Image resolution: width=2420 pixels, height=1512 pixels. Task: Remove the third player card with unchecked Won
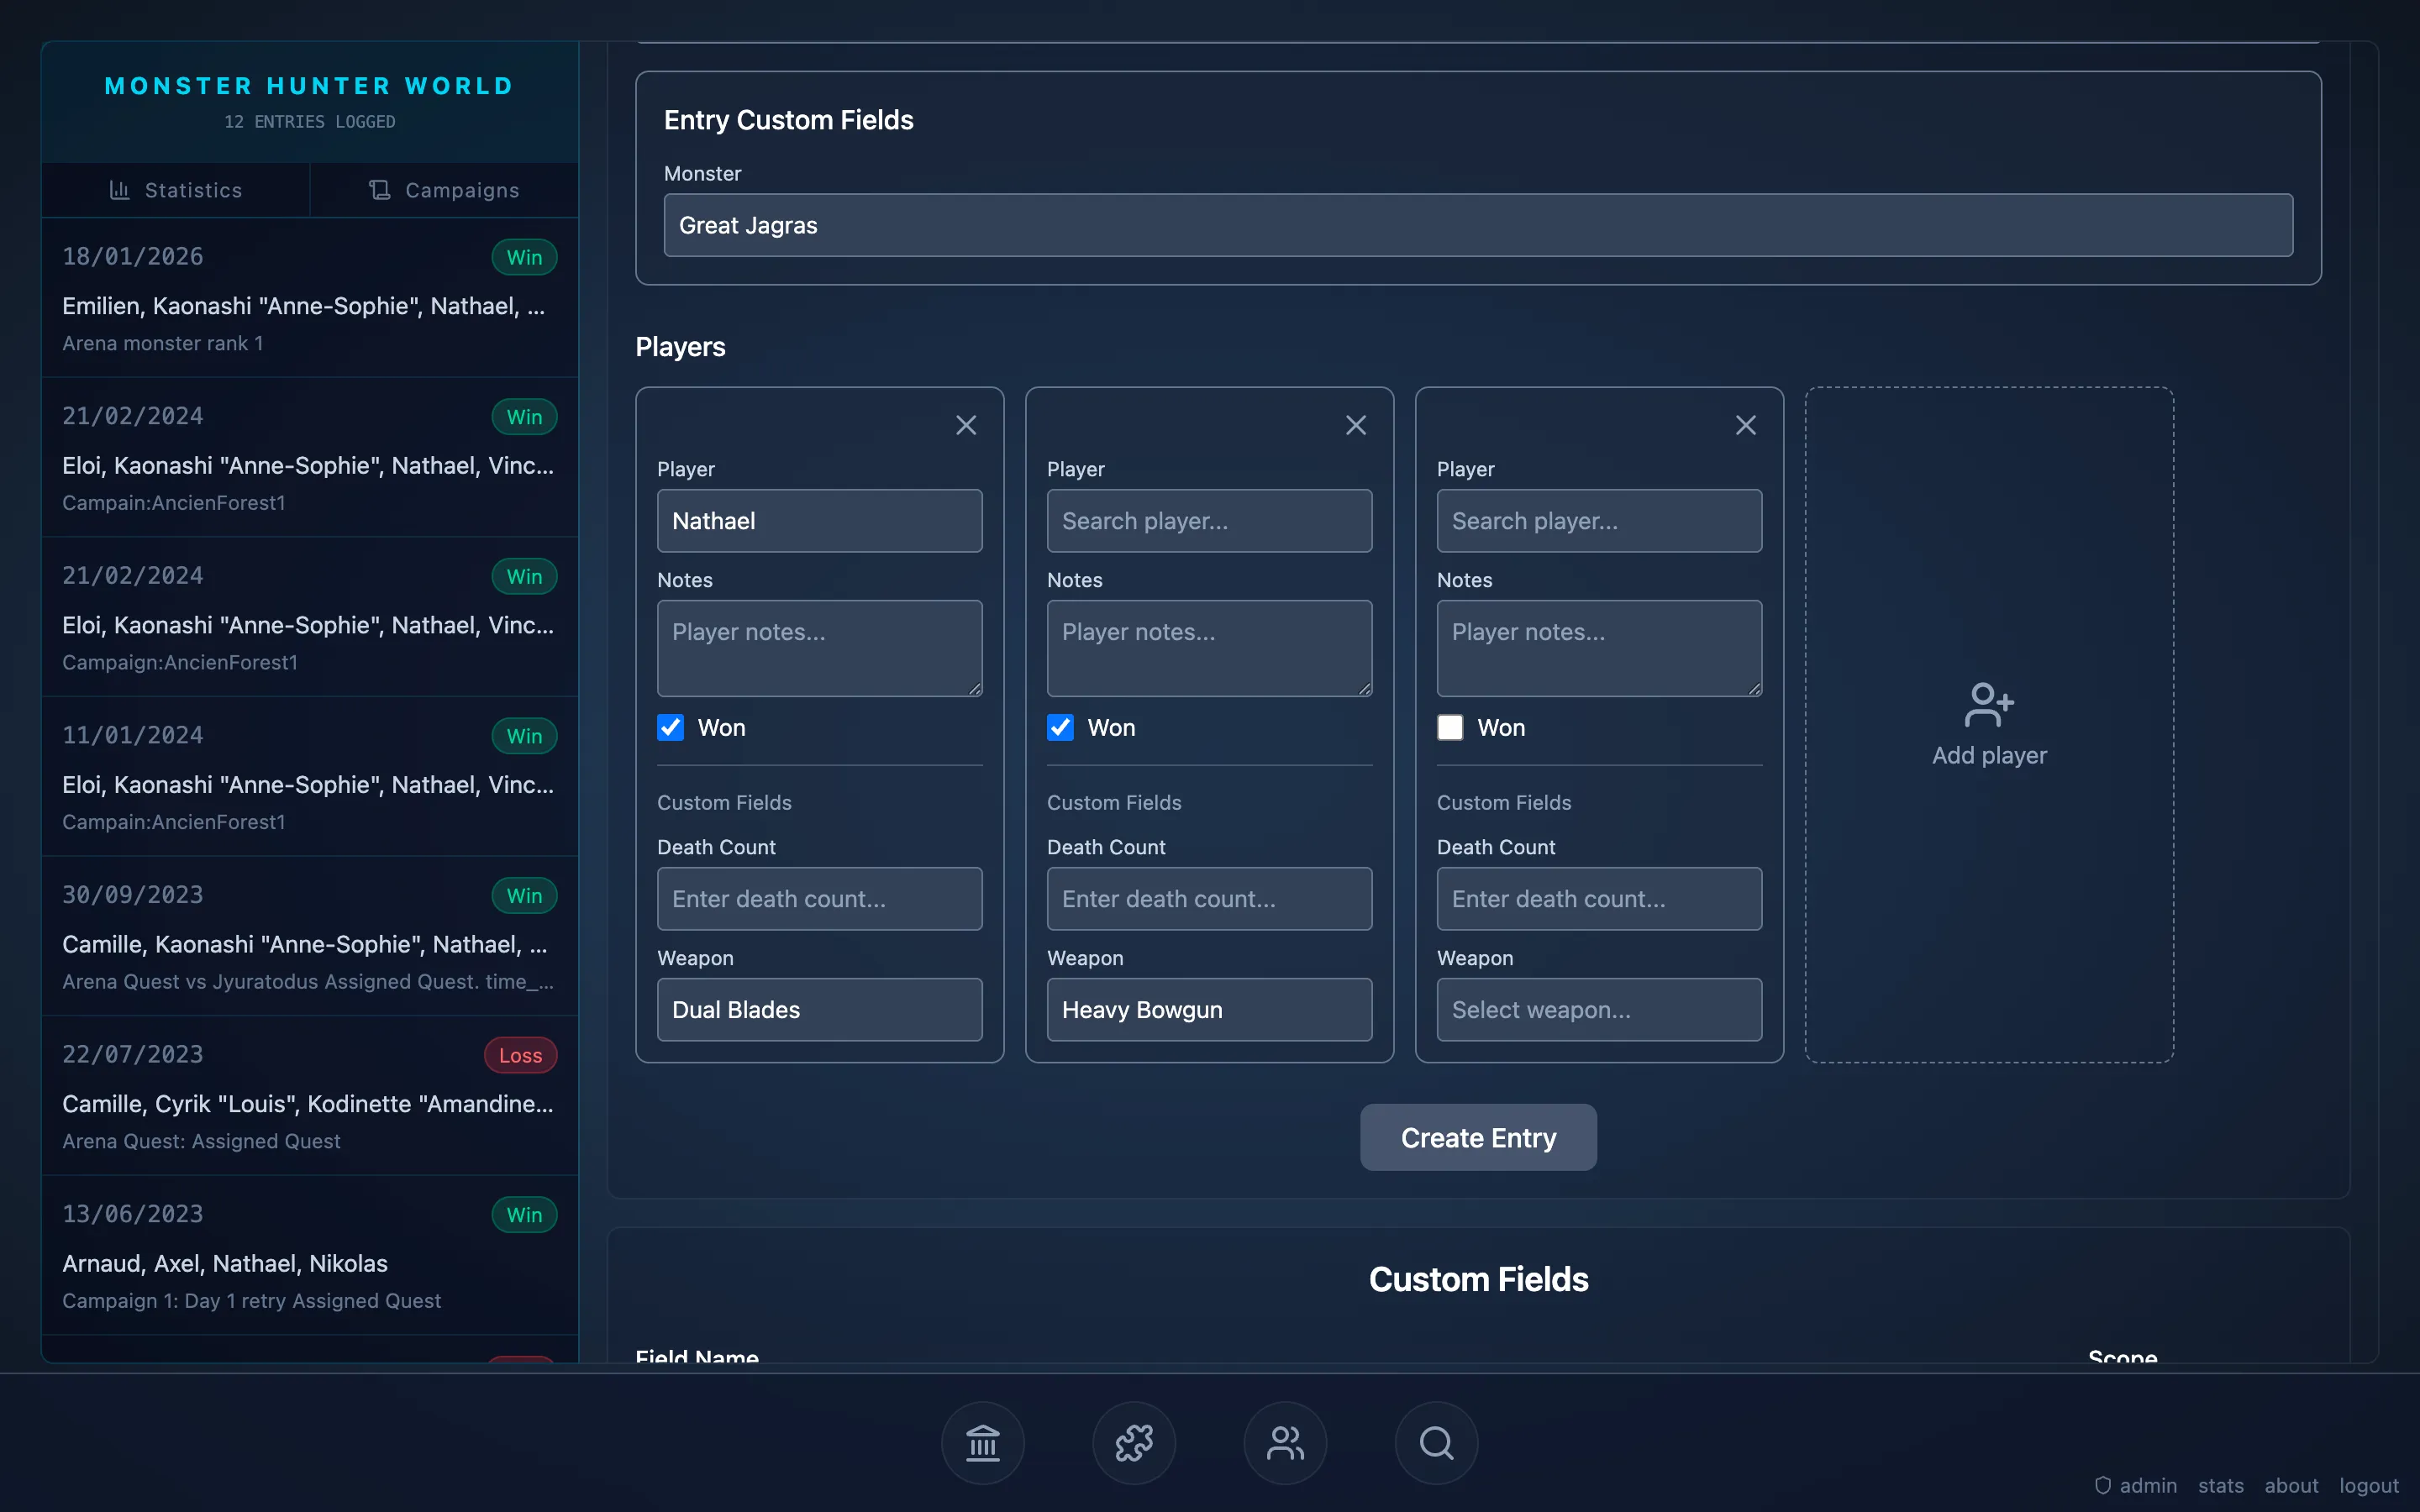coord(1746,425)
